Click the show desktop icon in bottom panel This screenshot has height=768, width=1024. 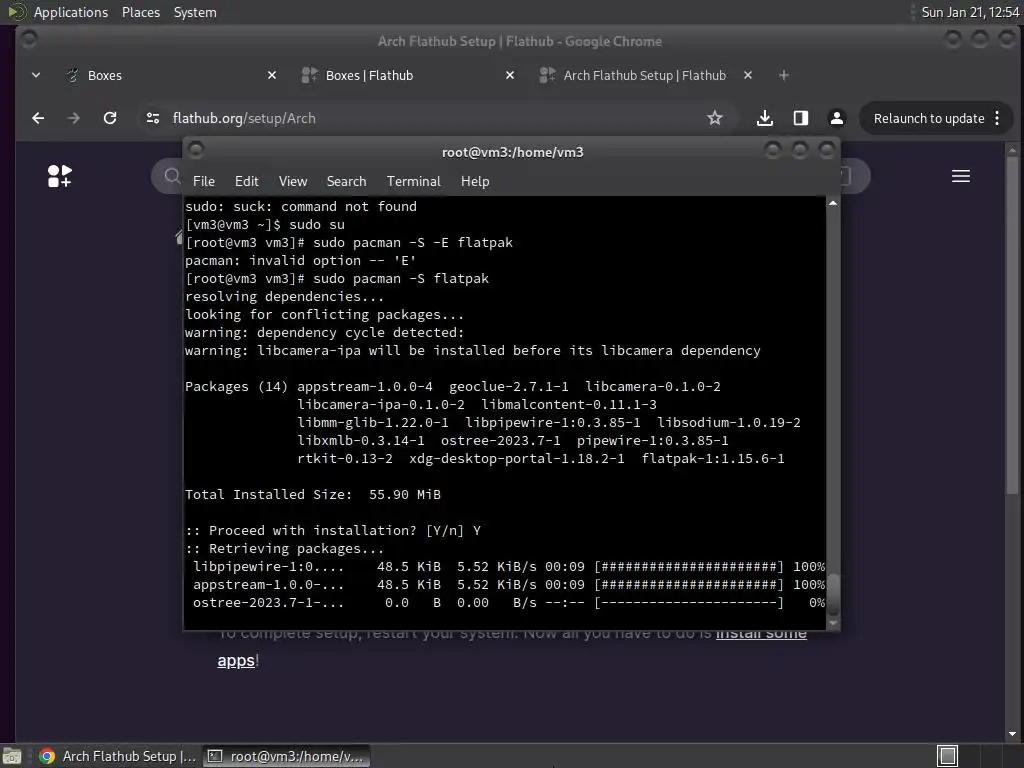pos(12,756)
